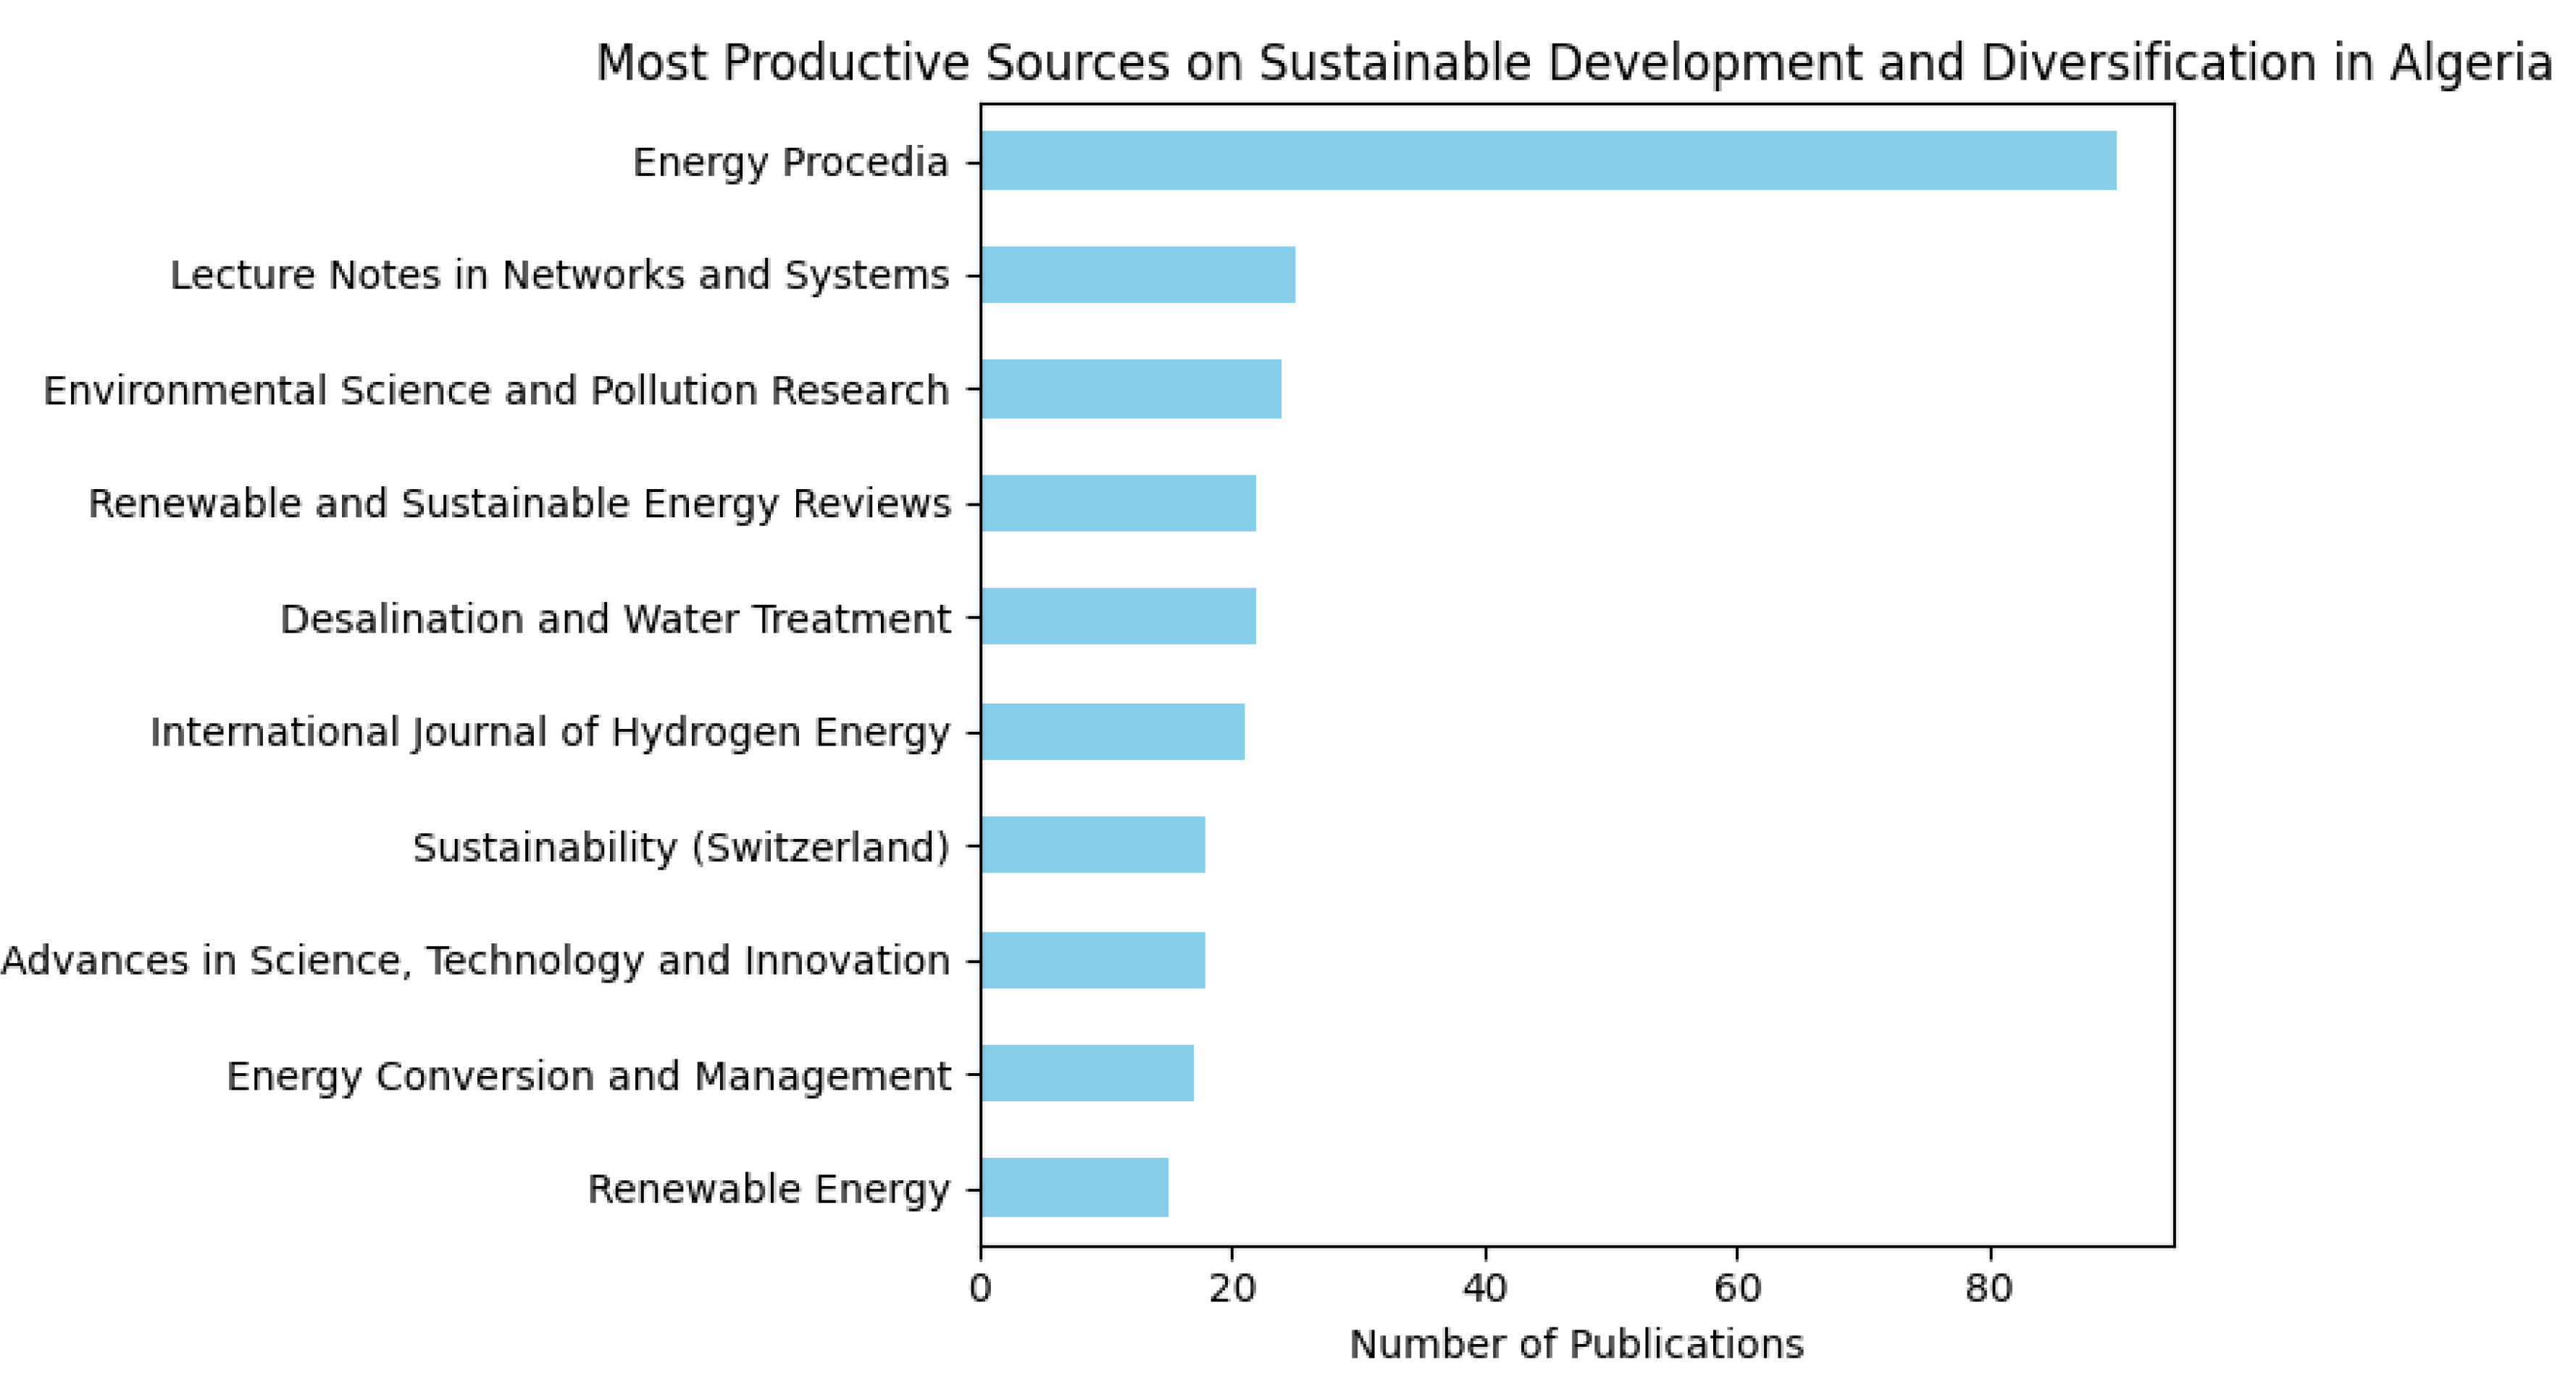Click the 0 tick label on x-axis

click(x=980, y=1289)
